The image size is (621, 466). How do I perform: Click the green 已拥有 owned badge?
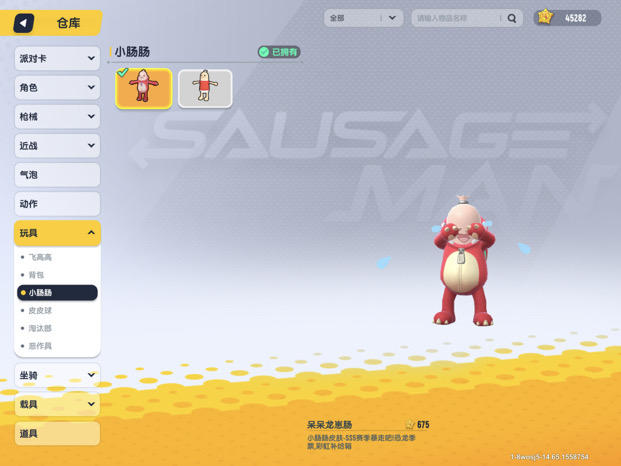click(x=279, y=52)
